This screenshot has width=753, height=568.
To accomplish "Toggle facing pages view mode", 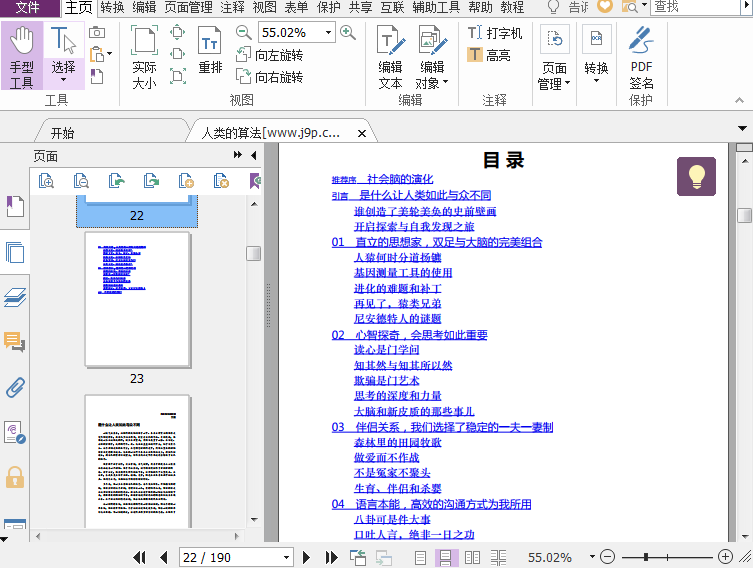I will coord(472,557).
